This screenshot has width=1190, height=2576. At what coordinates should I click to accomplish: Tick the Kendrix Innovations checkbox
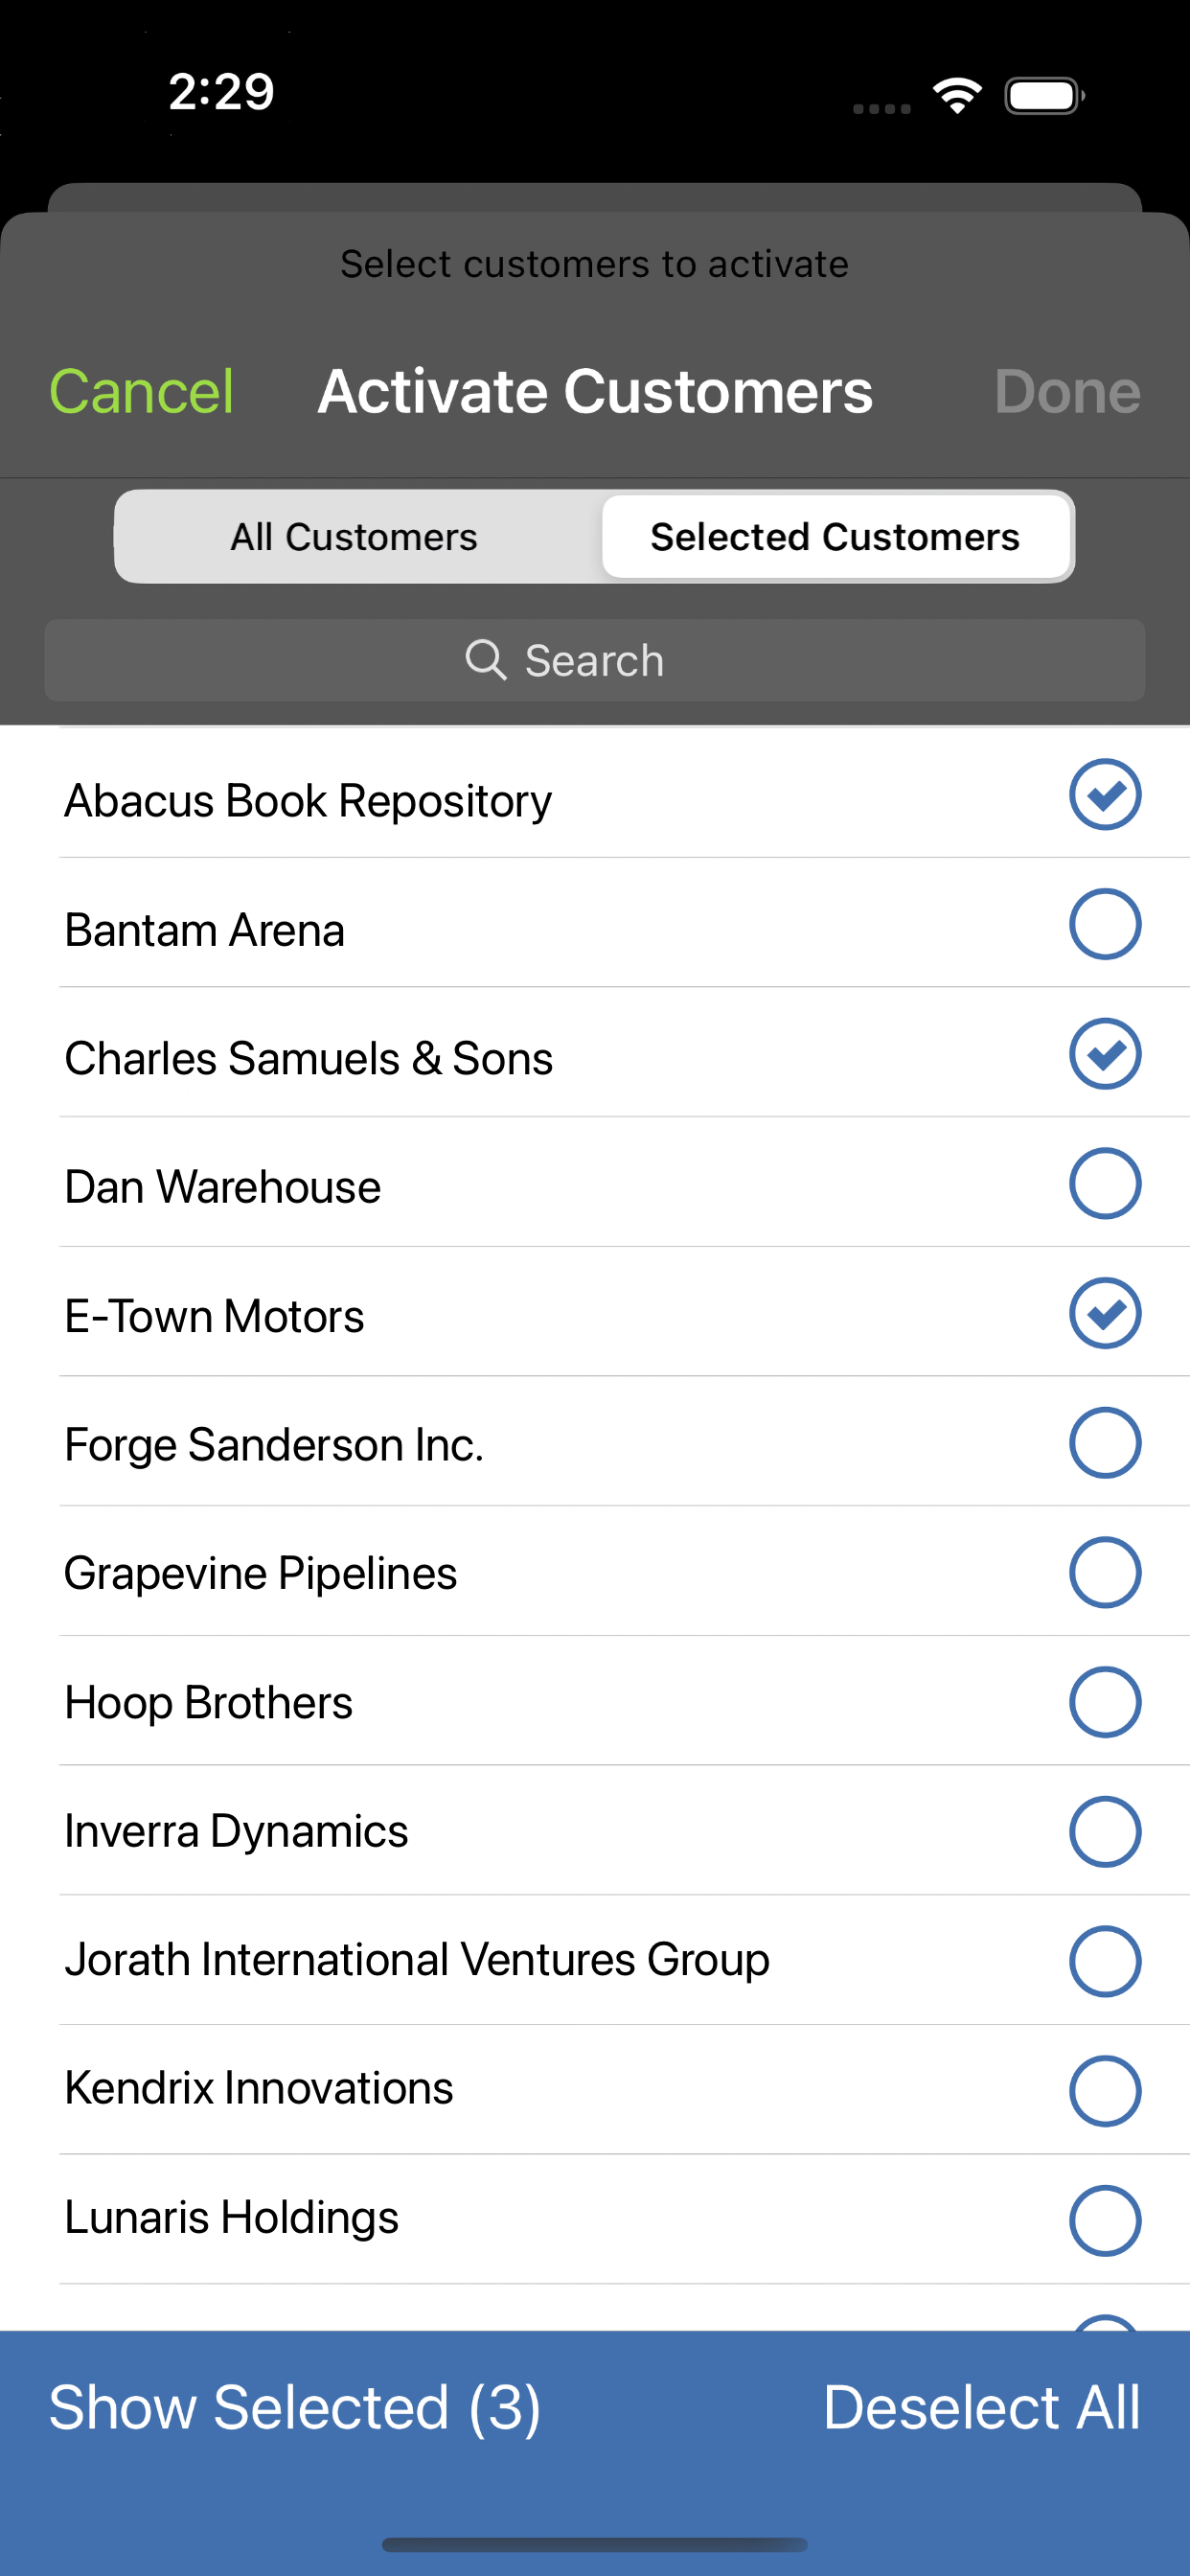click(x=1104, y=2090)
